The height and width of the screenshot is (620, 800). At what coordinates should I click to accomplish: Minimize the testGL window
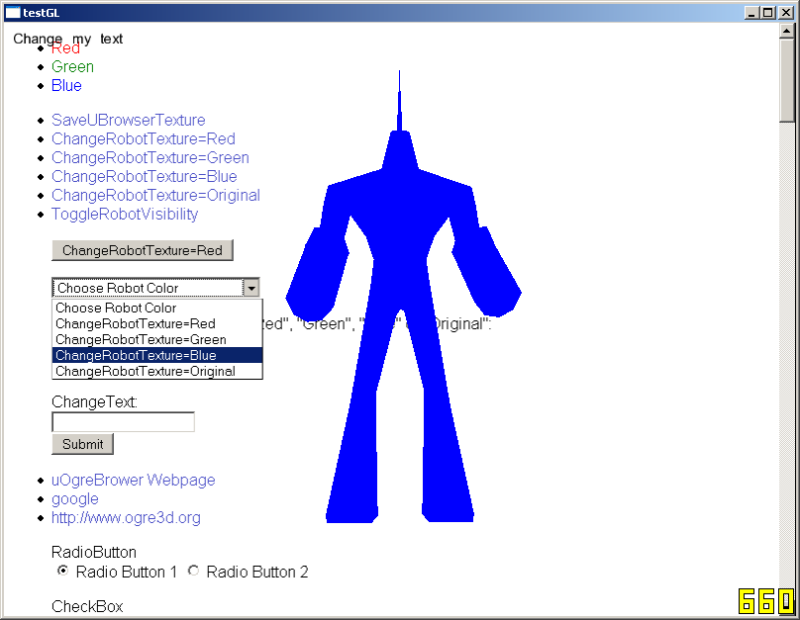click(751, 13)
